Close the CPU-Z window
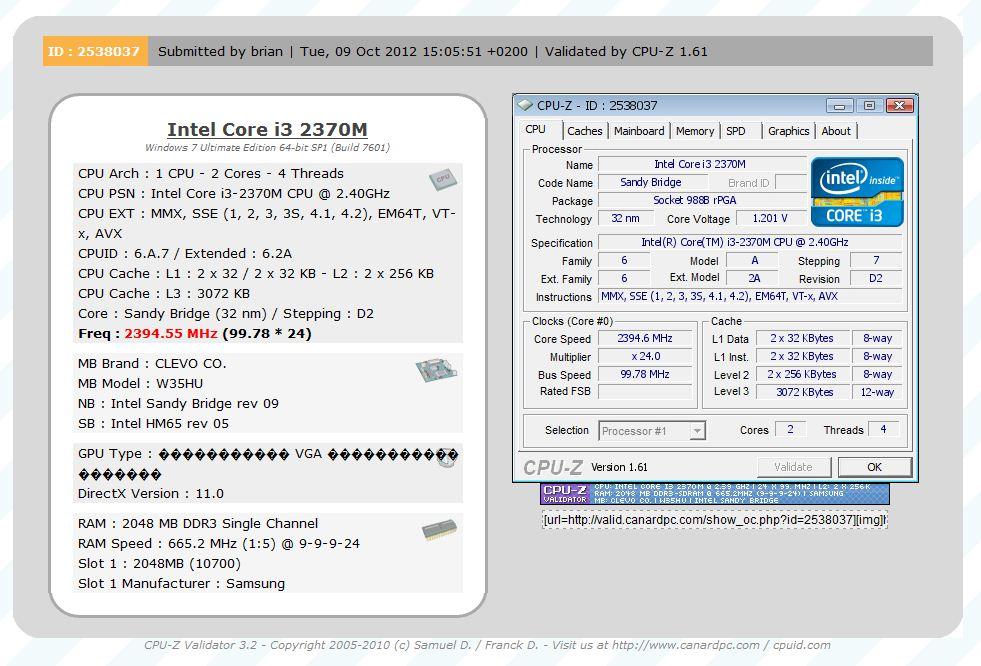The height and width of the screenshot is (666, 981). pyautogui.click(x=900, y=106)
